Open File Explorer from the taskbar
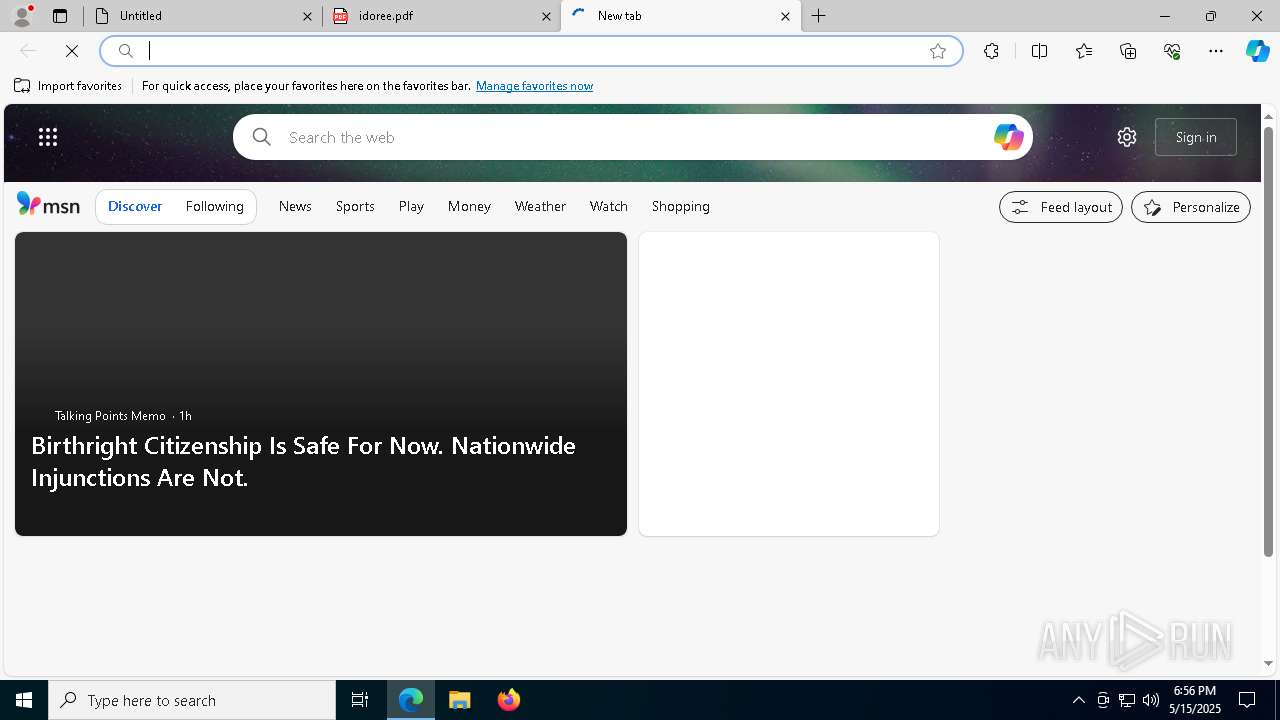The height and width of the screenshot is (720, 1280). coord(460,700)
